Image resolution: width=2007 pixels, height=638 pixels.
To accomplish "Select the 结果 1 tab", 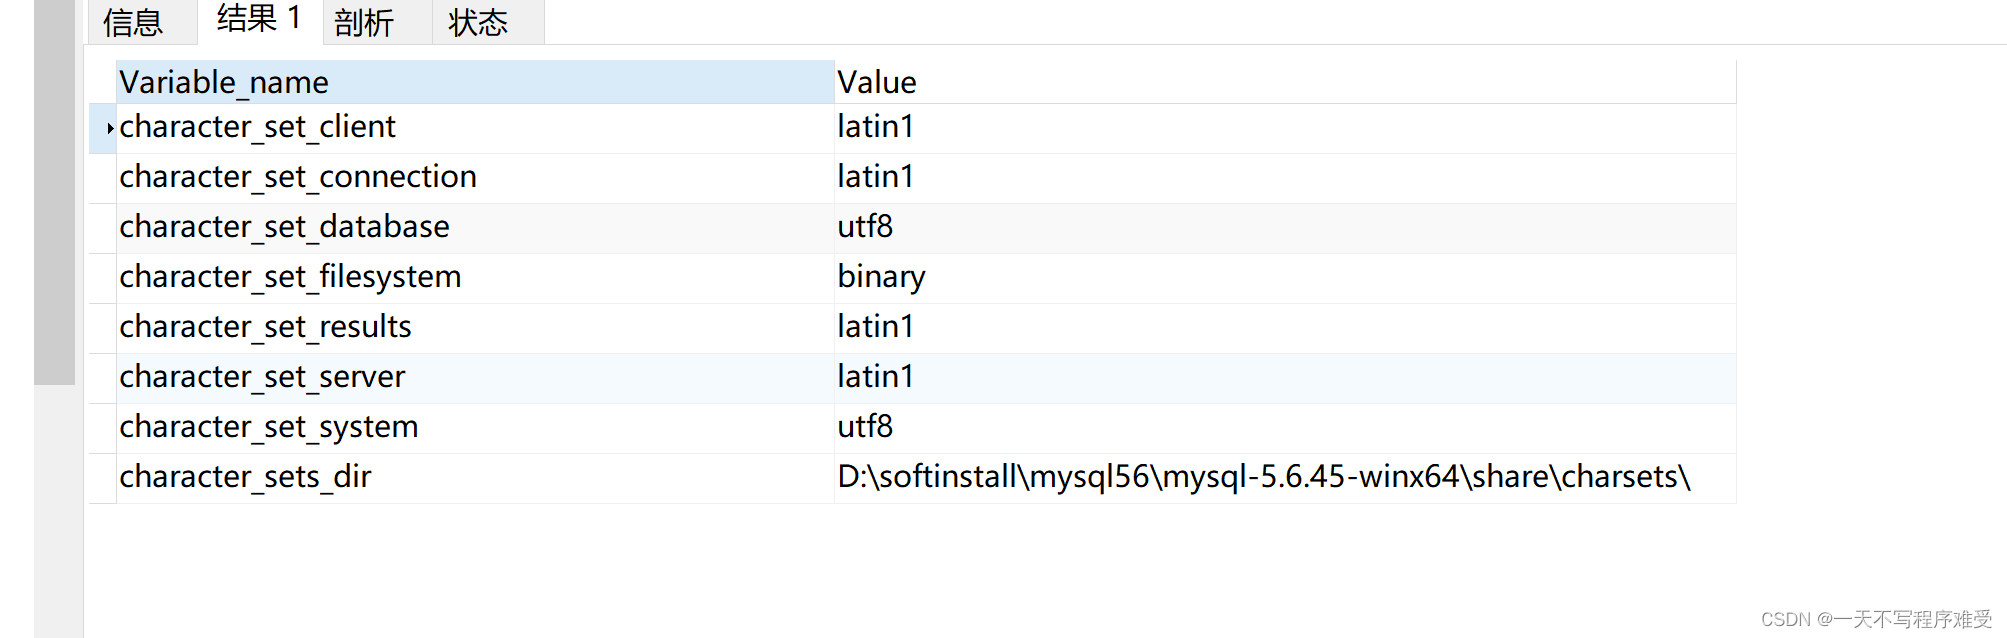I will (260, 20).
